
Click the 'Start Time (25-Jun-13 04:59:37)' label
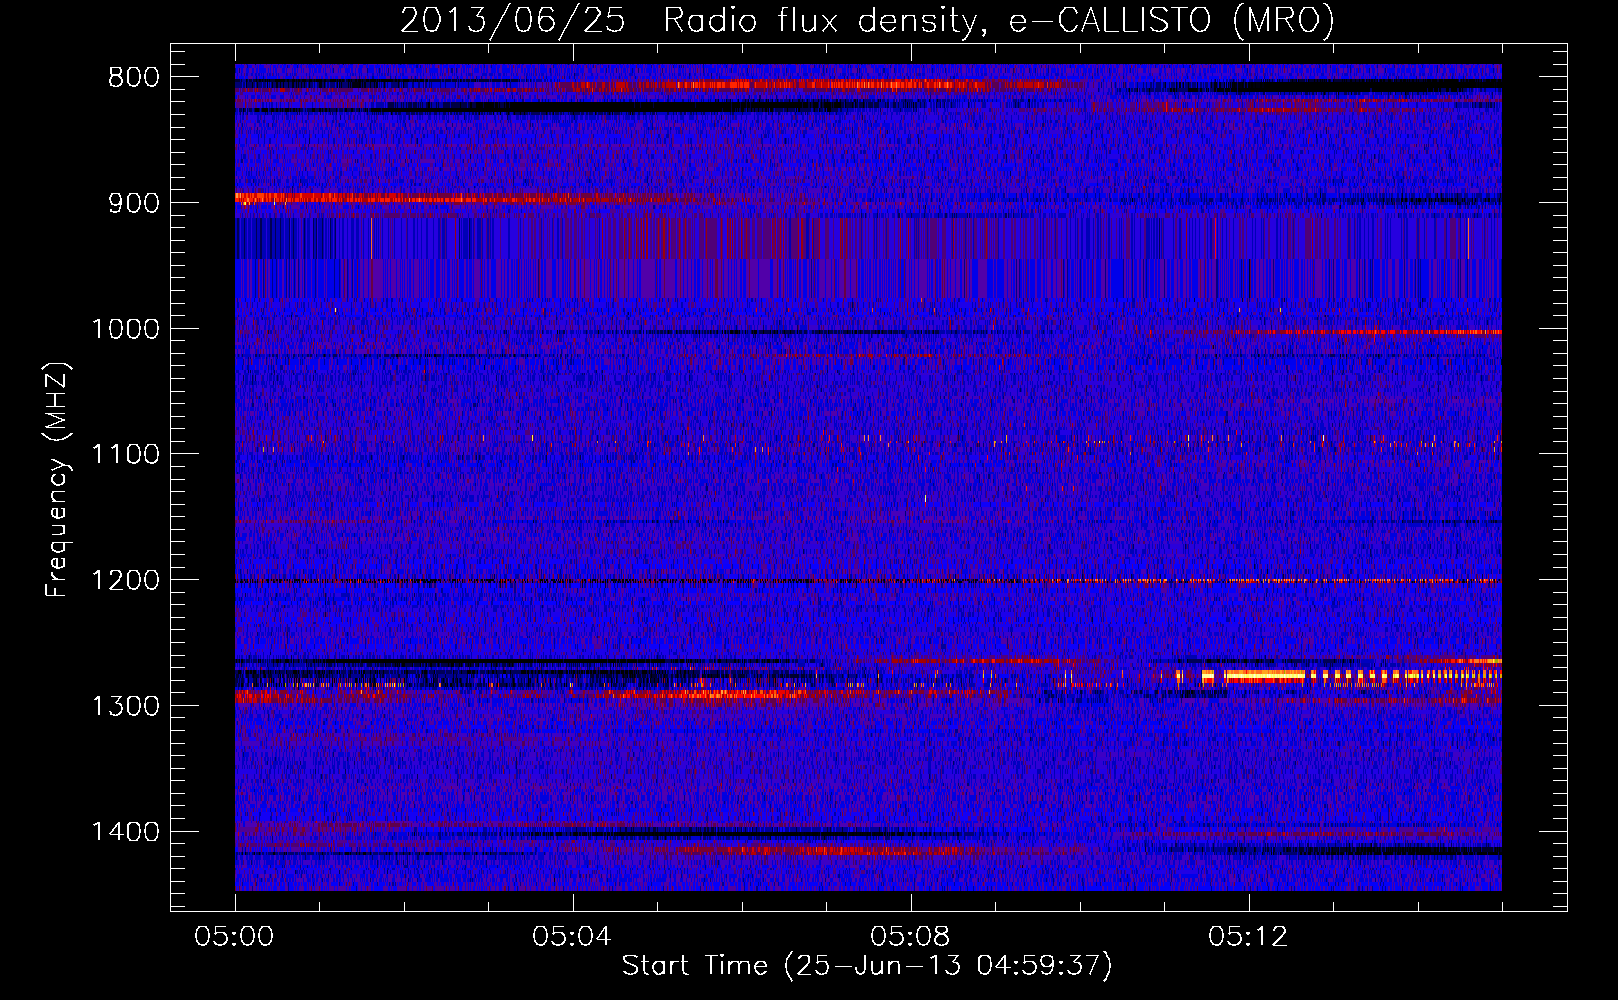pos(867,966)
